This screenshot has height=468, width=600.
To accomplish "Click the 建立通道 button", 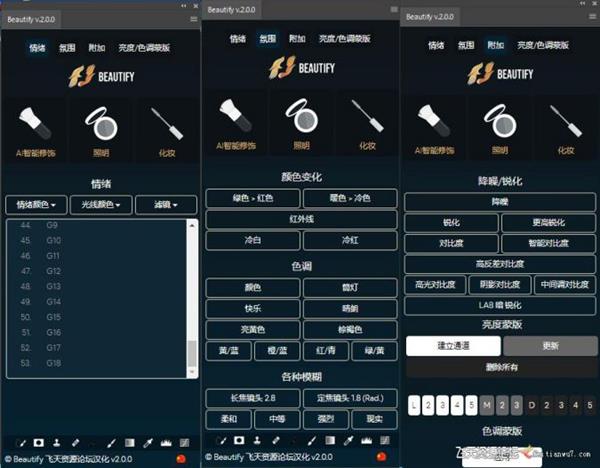I will coord(452,345).
